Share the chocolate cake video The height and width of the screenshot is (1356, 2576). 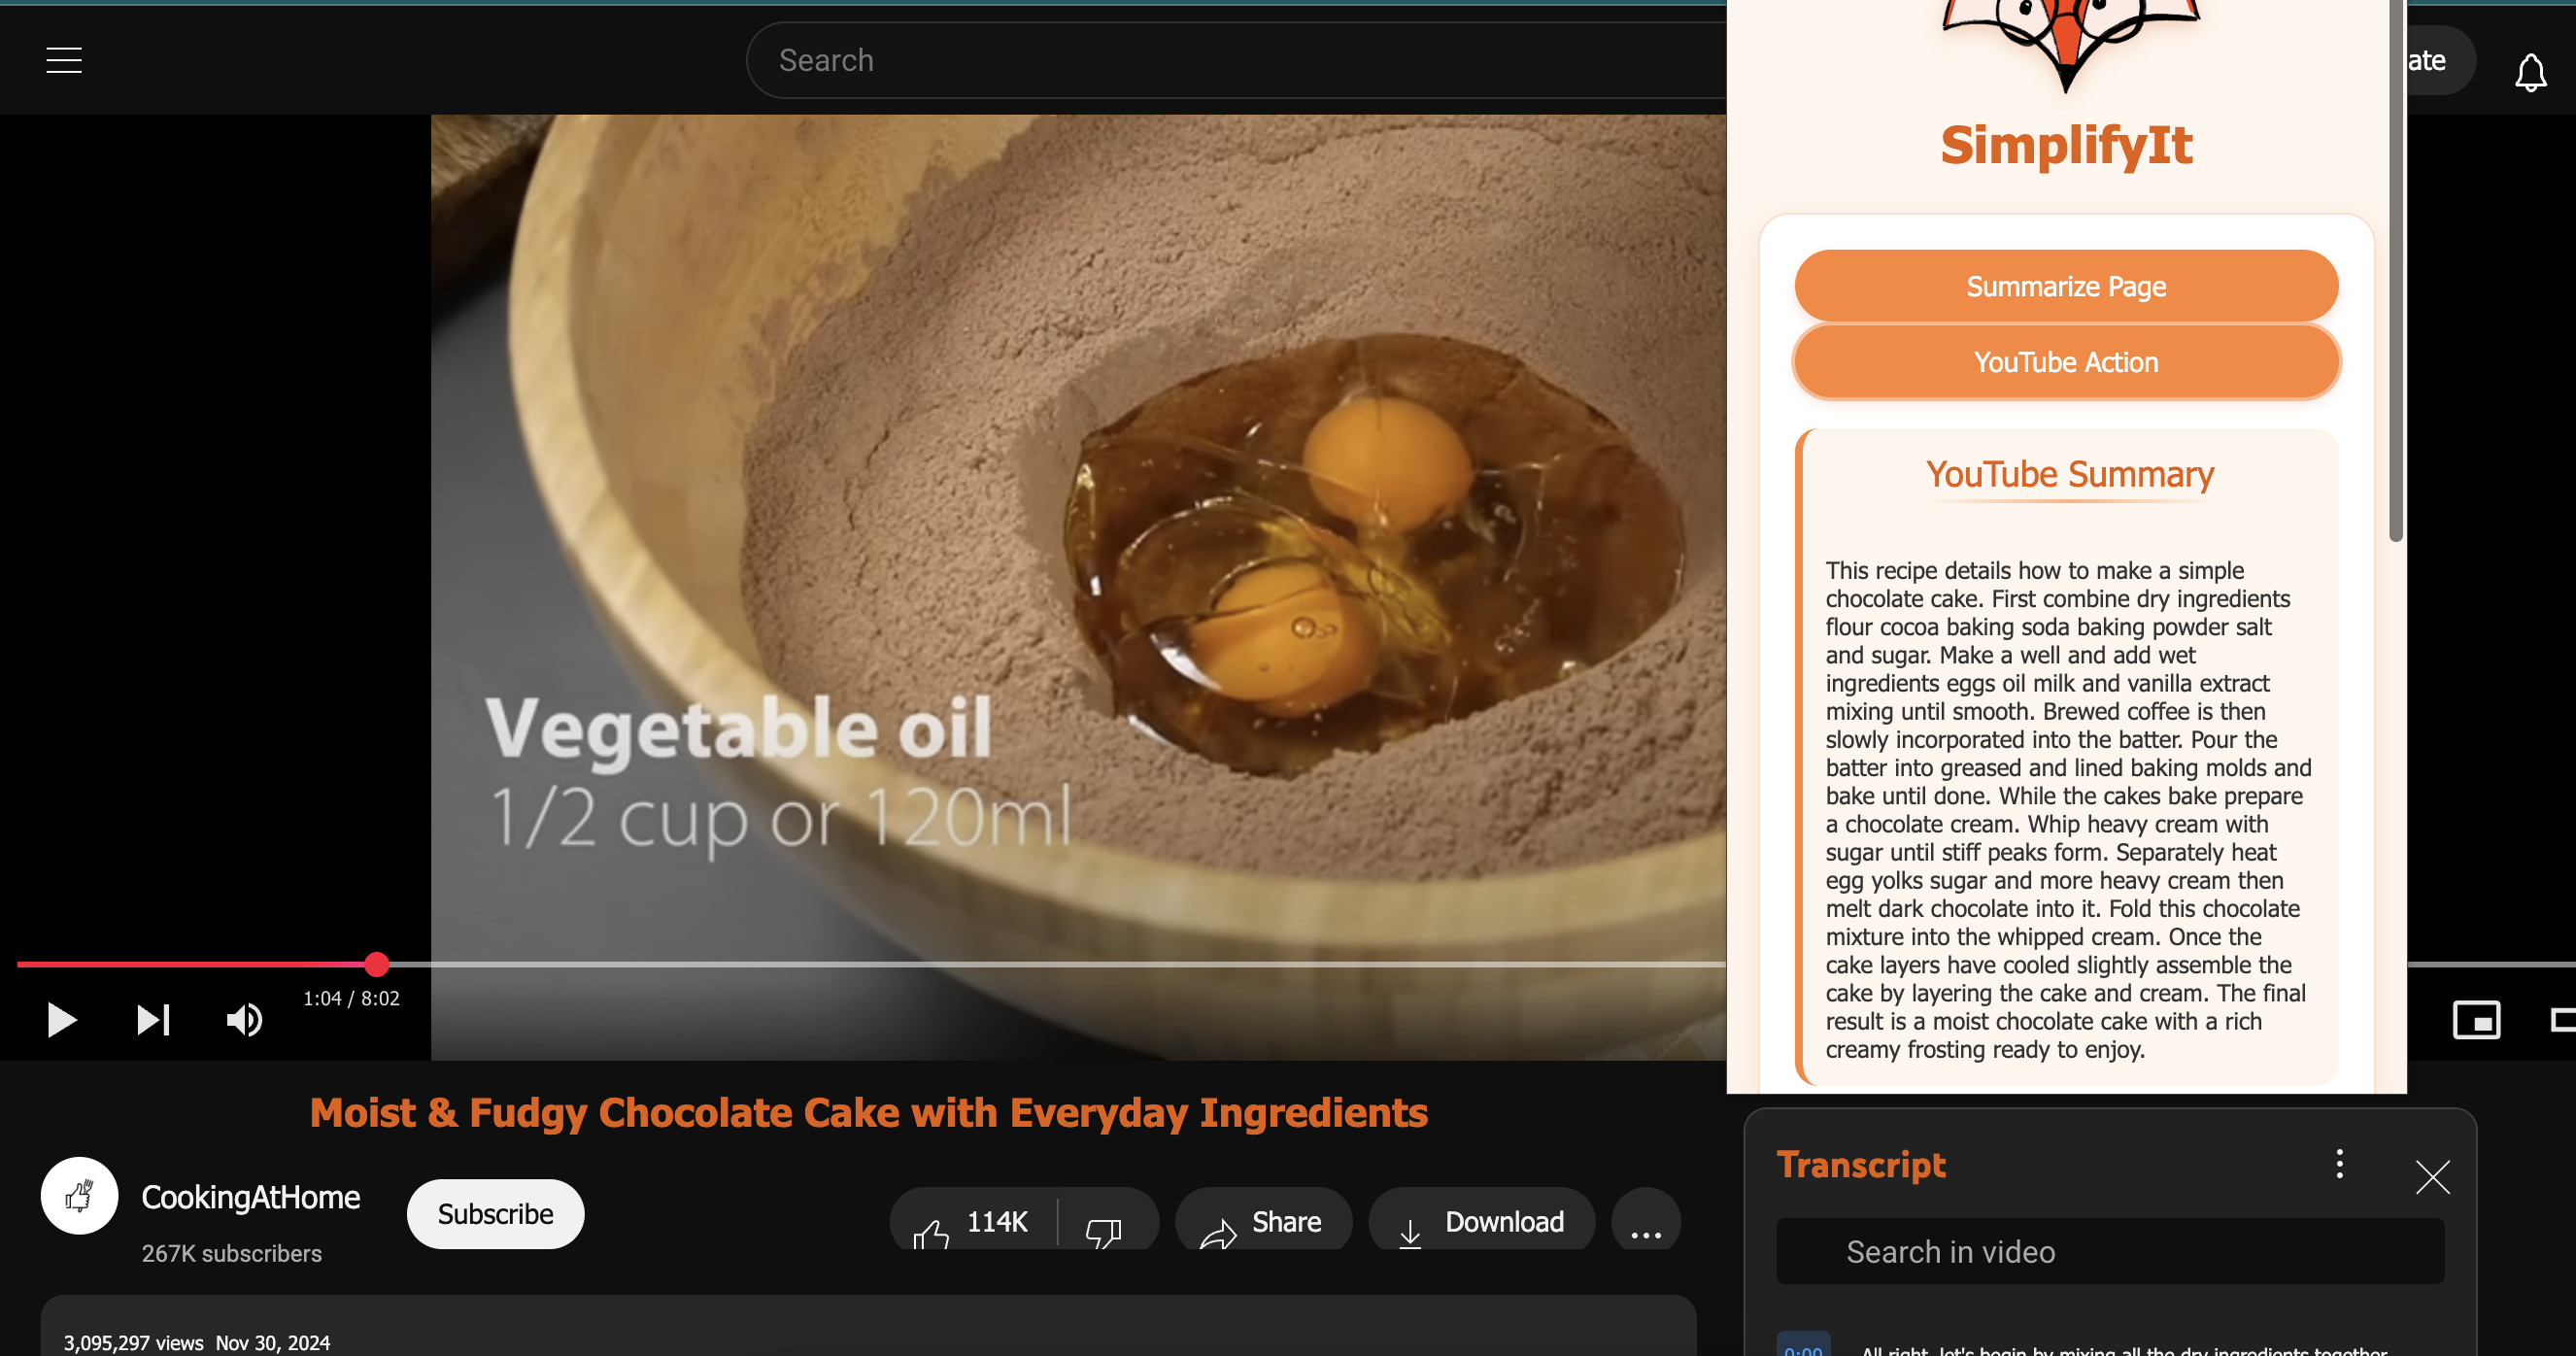click(x=1263, y=1222)
